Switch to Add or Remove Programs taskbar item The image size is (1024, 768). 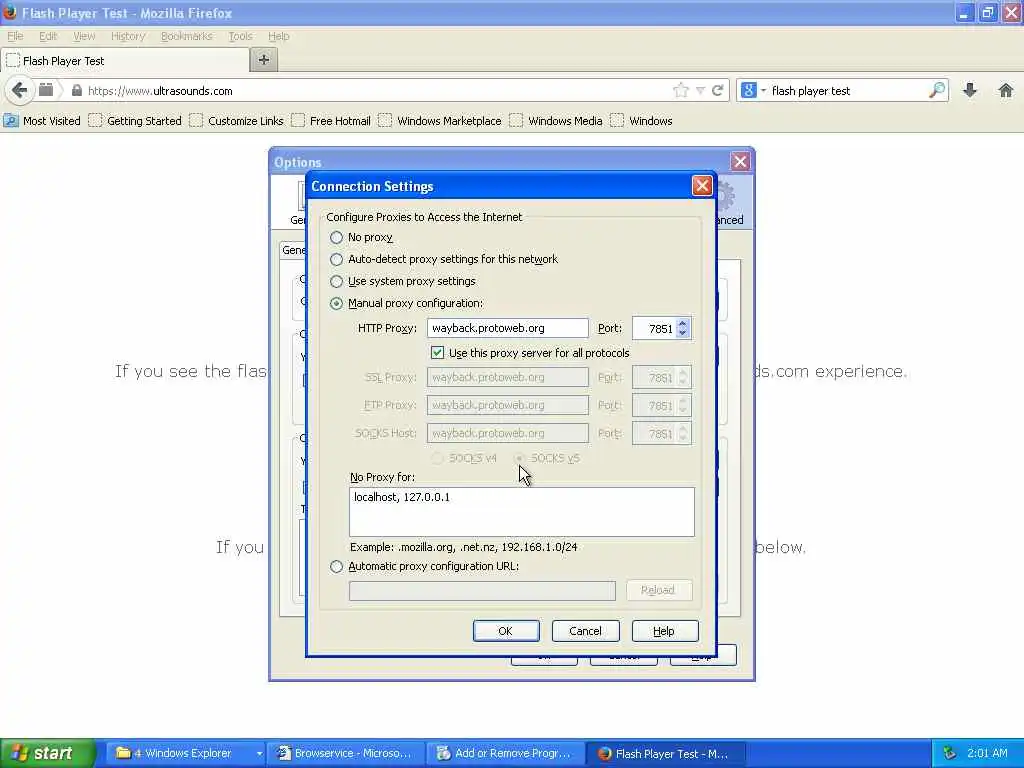click(x=505, y=753)
